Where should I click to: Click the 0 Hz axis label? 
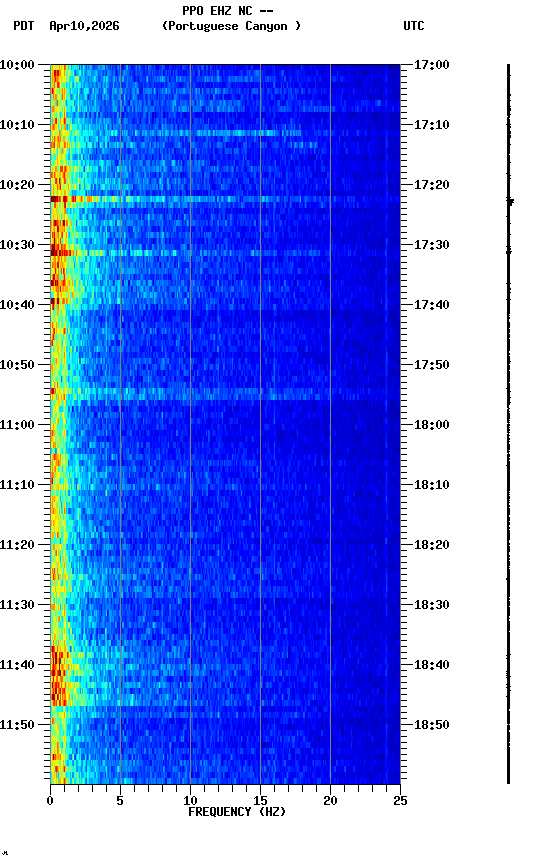[50, 801]
